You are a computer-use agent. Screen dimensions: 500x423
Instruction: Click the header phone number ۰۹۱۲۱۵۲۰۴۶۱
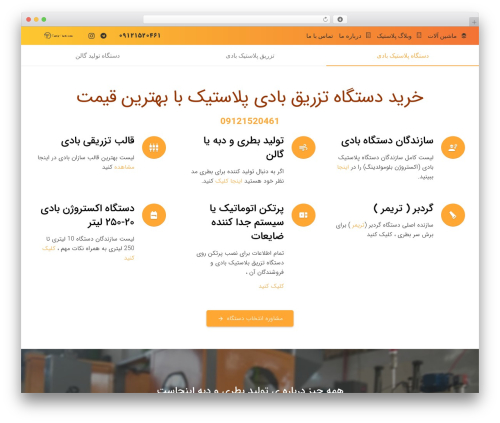click(x=140, y=36)
